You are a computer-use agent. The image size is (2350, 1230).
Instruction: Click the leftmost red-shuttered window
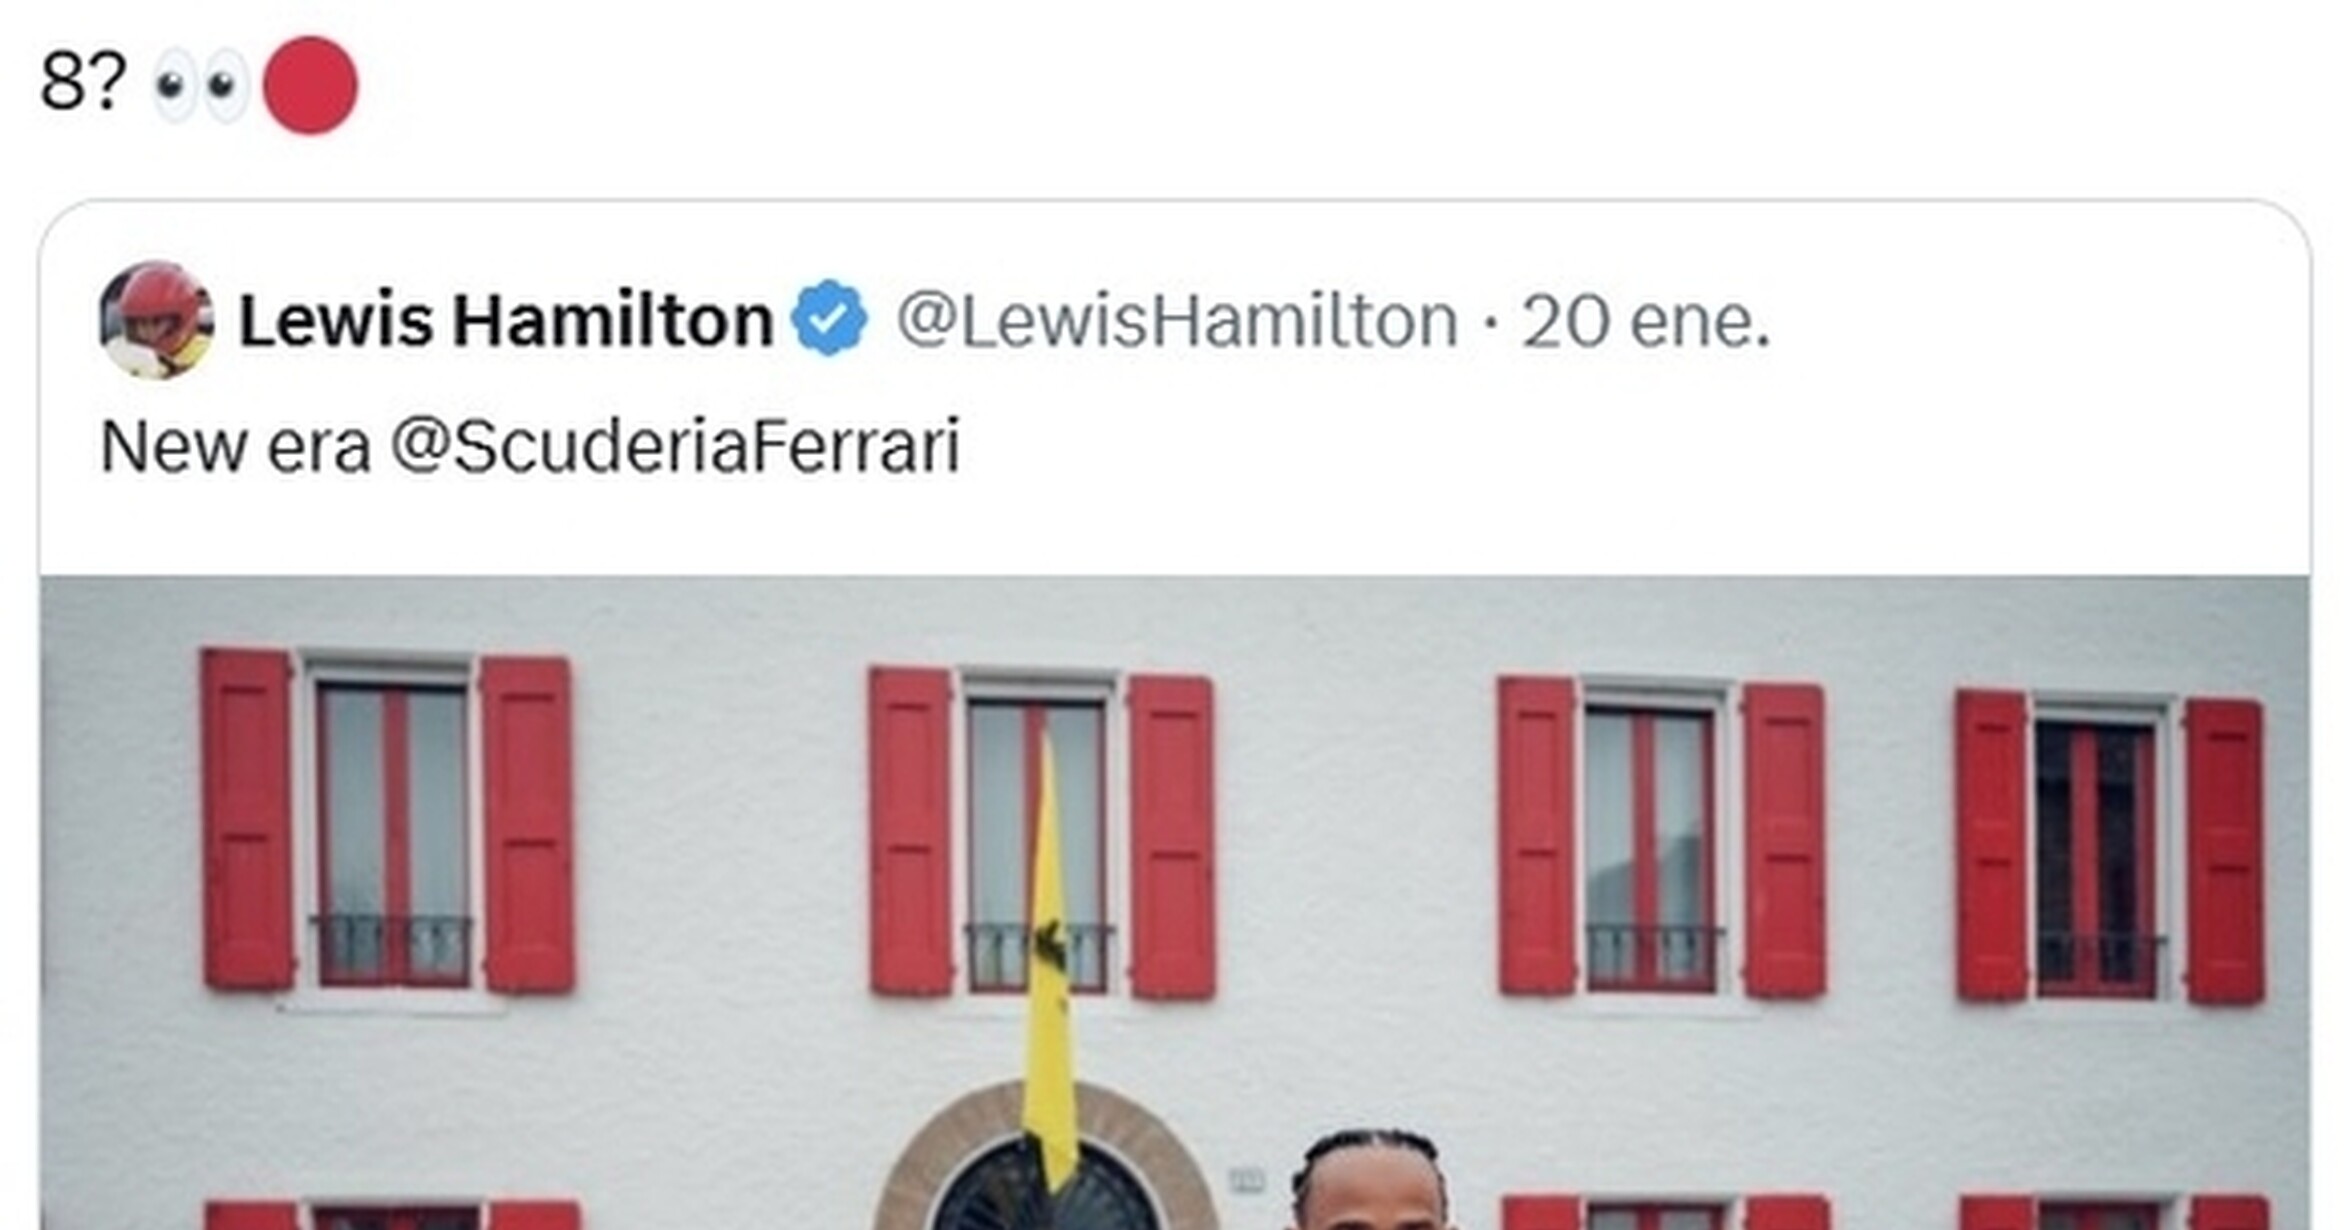388,820
